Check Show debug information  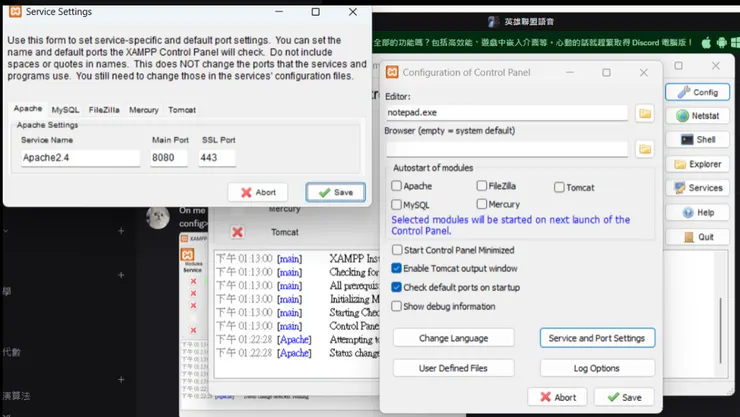point(396,306)
